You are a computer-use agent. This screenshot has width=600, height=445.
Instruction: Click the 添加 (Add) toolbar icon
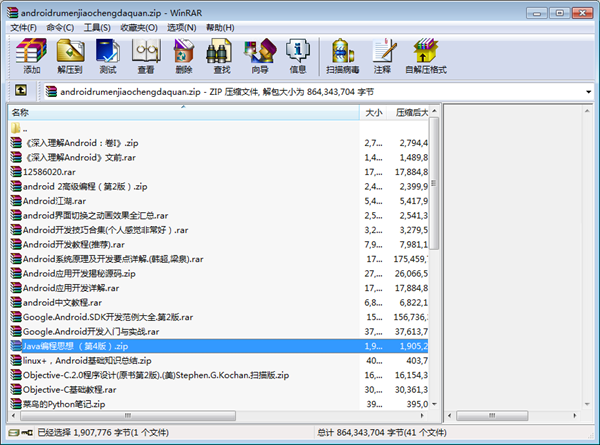point(31,50)
